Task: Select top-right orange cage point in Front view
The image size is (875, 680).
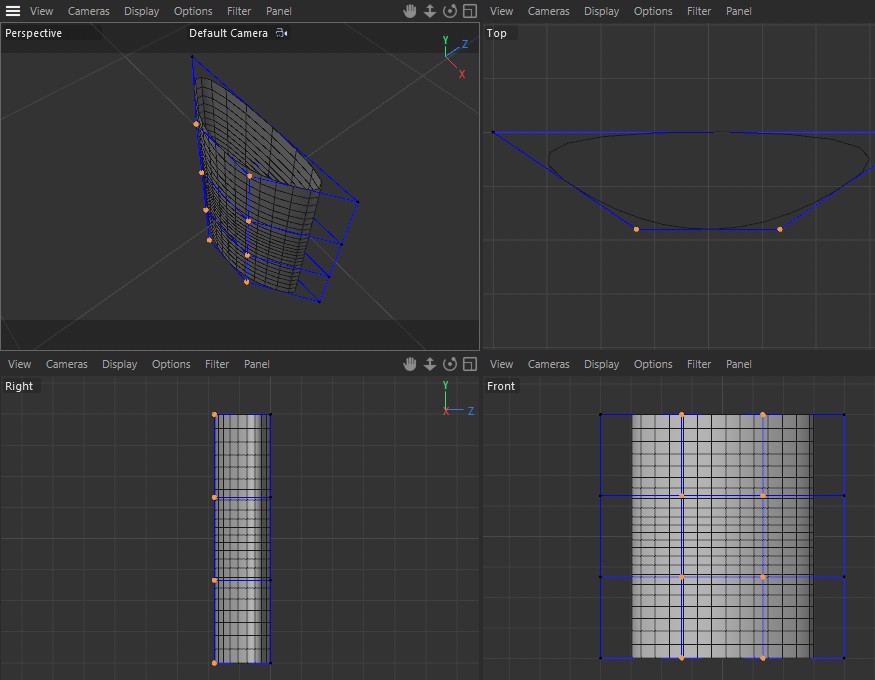Action: point(763,414)
